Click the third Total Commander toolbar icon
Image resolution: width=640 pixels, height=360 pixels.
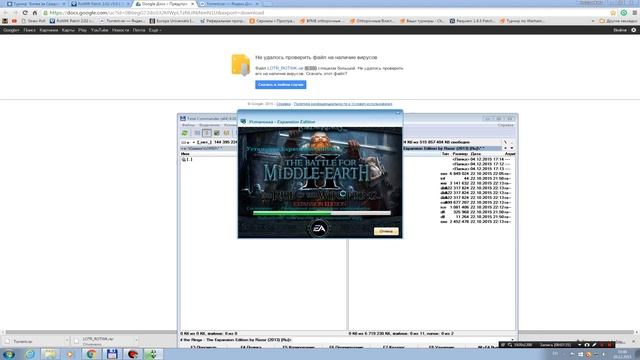pyautogui.click(x=207, y=133)
